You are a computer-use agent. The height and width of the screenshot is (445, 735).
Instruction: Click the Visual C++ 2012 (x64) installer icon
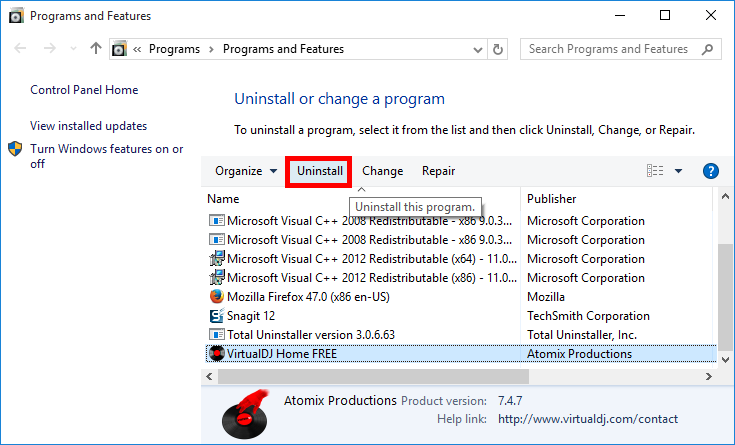216,259
